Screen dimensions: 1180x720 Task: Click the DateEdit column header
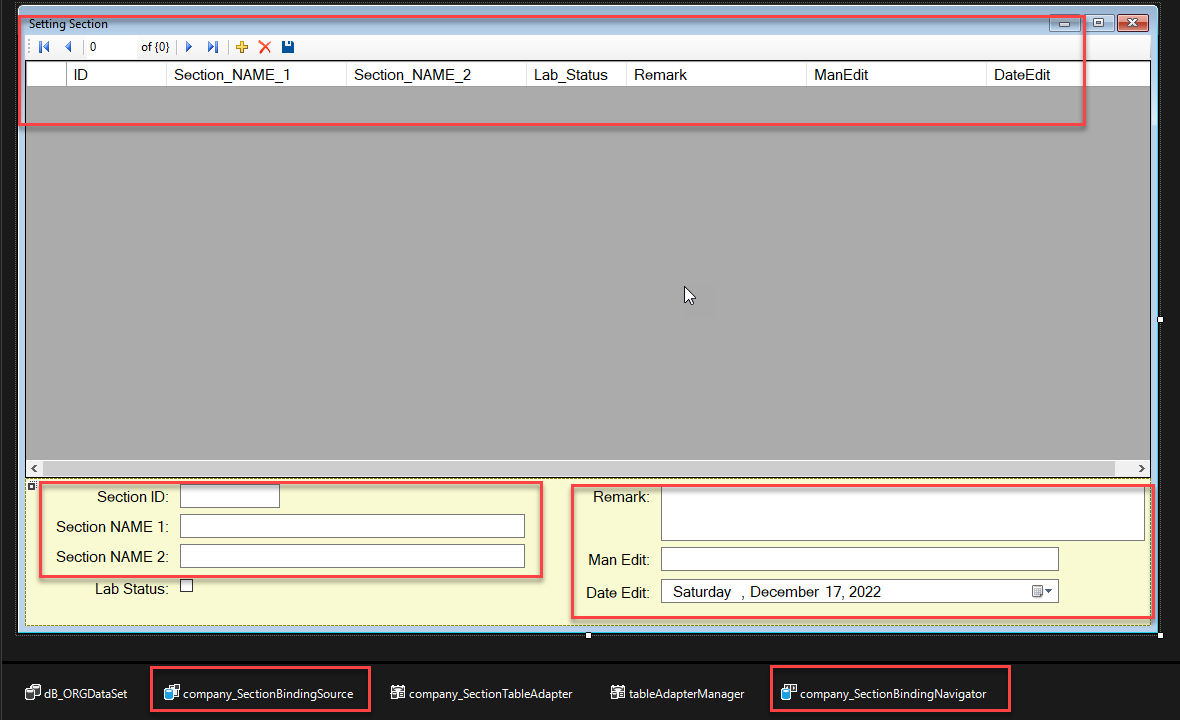coord(1068,74)
